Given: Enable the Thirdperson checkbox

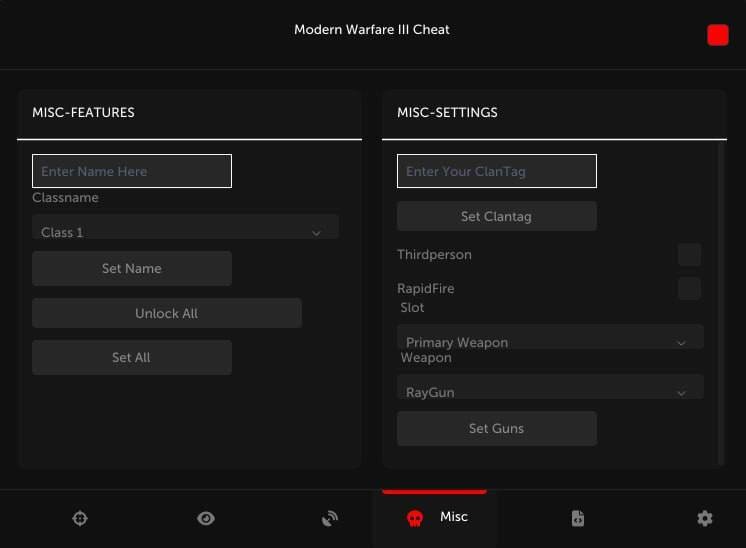Looking at the screenshot, I should click(689, 254).
